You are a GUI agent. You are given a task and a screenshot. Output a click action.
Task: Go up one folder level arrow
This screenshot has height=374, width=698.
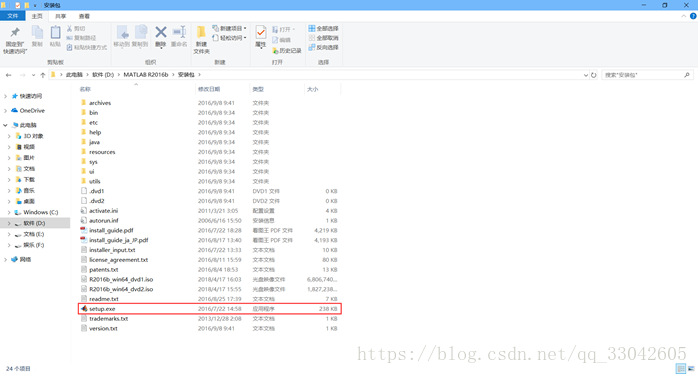pos(43,75)
